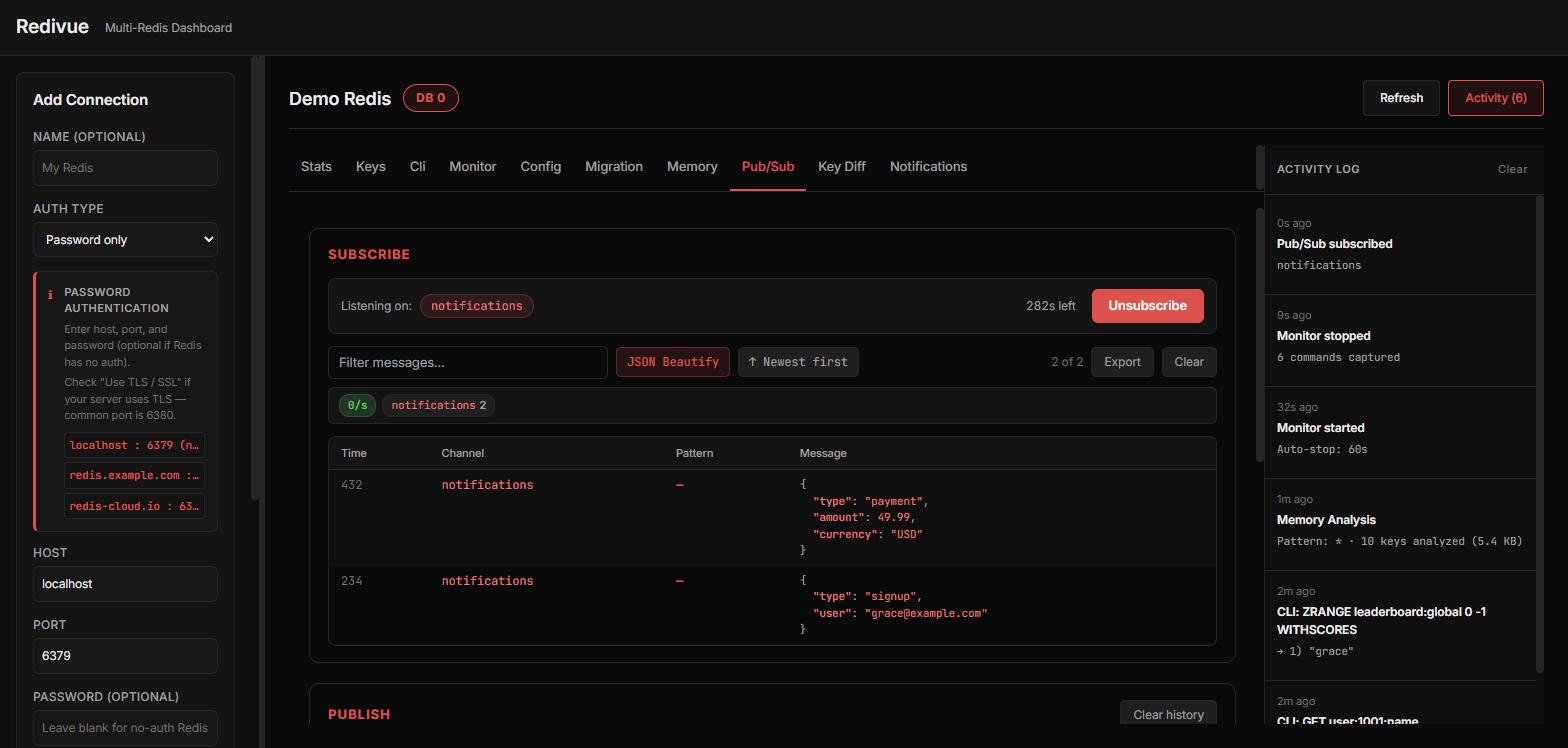Click the Redivue logo title

click(x=52, y=27)
